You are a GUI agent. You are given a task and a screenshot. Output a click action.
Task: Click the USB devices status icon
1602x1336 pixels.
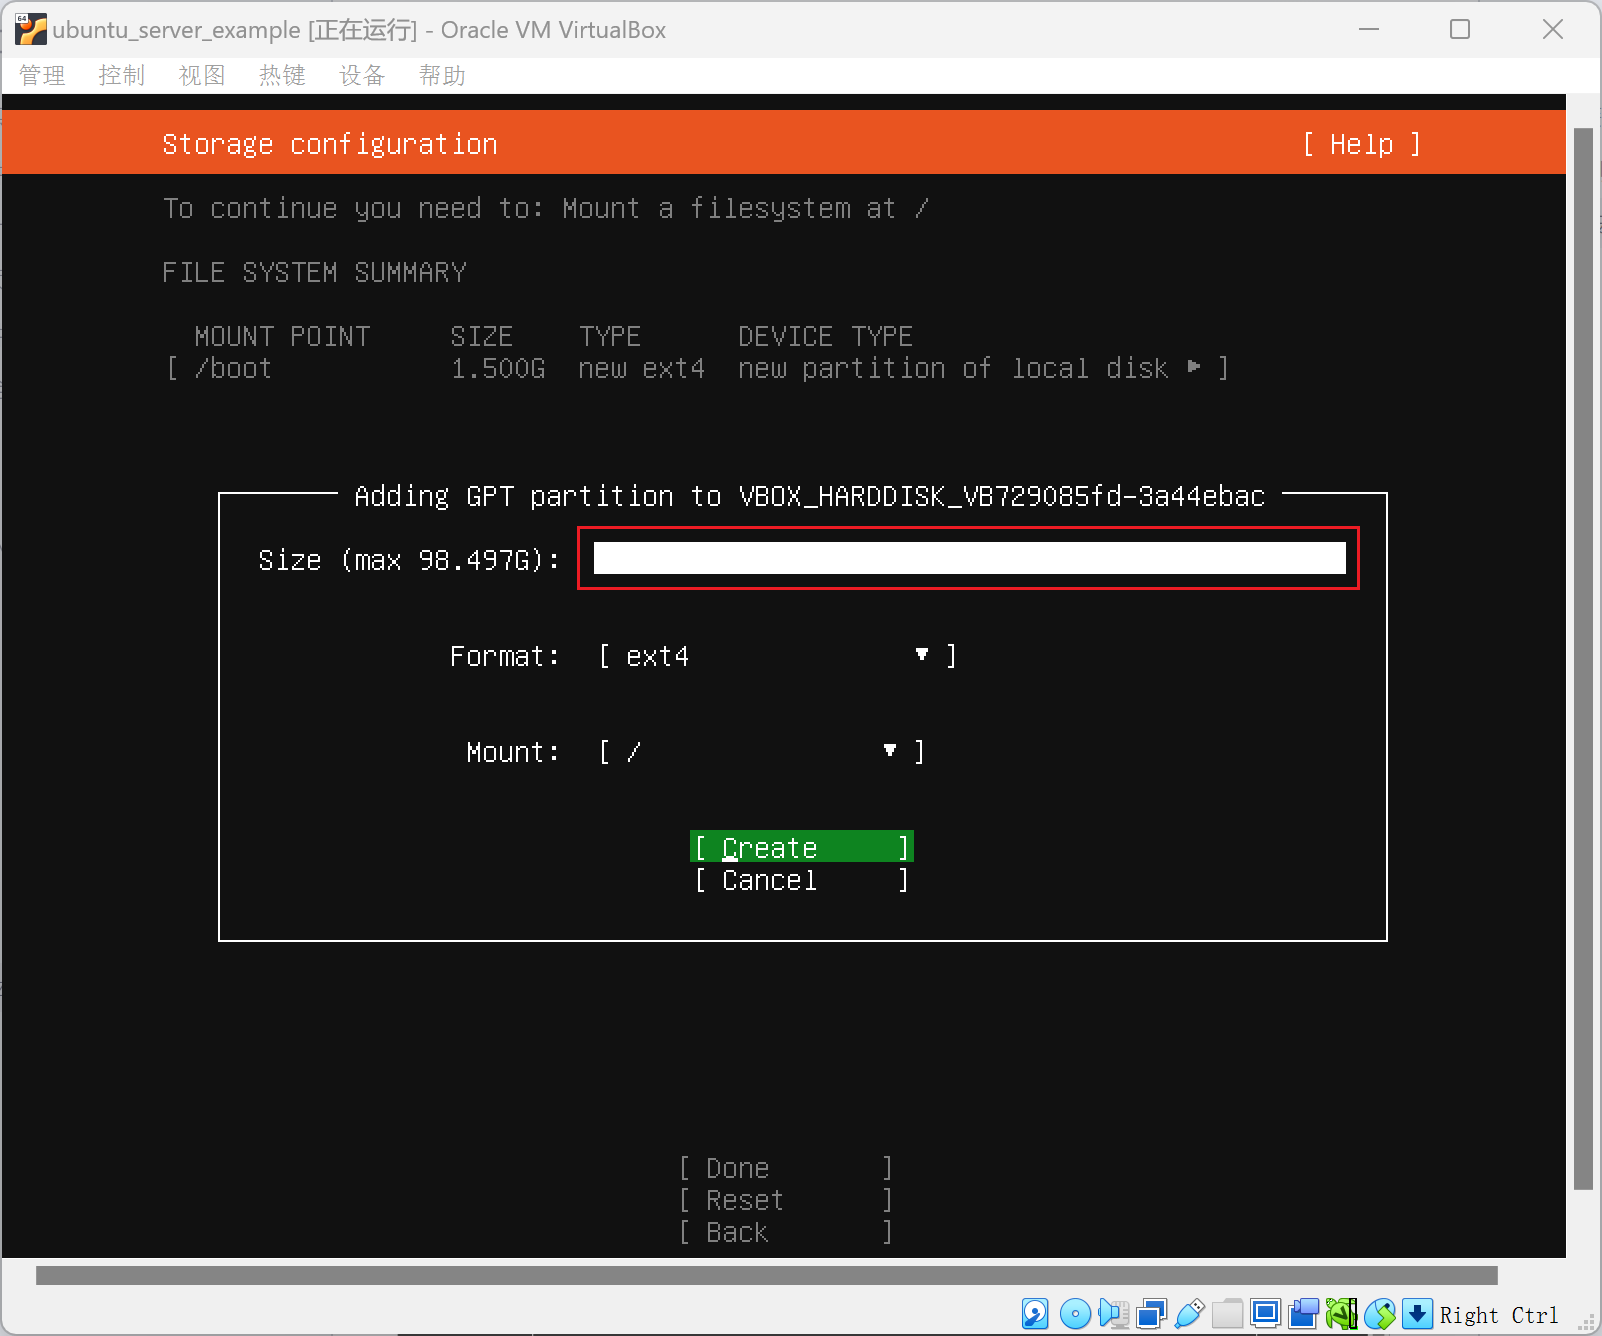point(1189,1313)
